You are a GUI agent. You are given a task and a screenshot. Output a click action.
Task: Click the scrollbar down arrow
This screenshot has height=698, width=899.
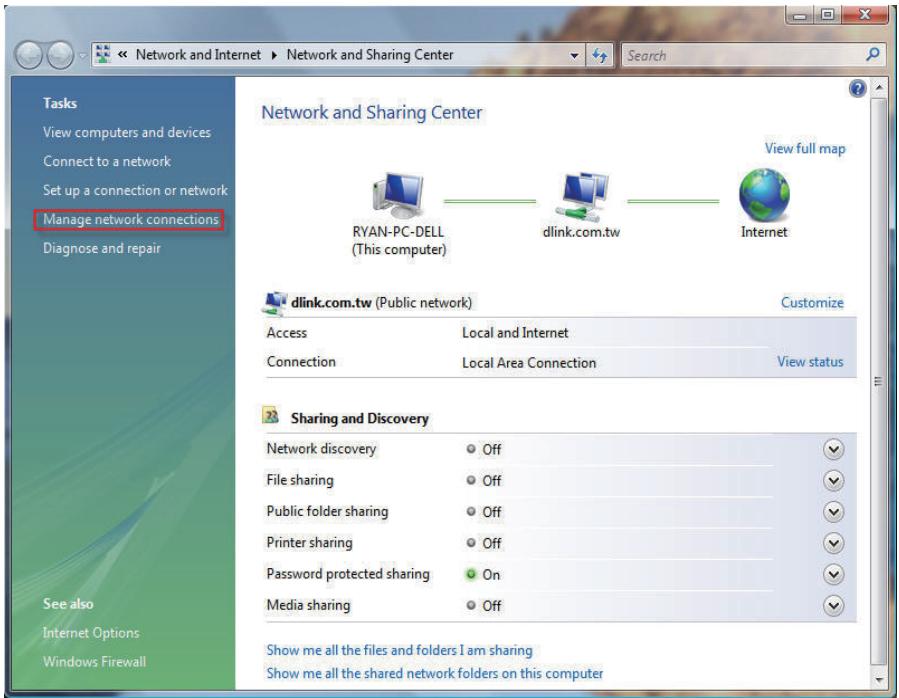[x=878, y=679]
